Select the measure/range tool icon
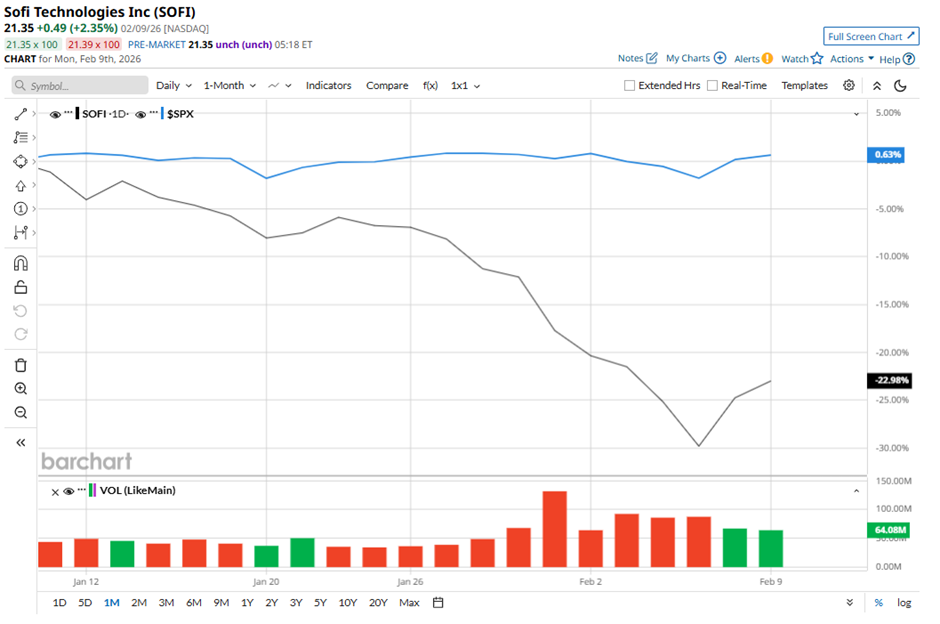This screenshot has height=624, width=940. 20,233
